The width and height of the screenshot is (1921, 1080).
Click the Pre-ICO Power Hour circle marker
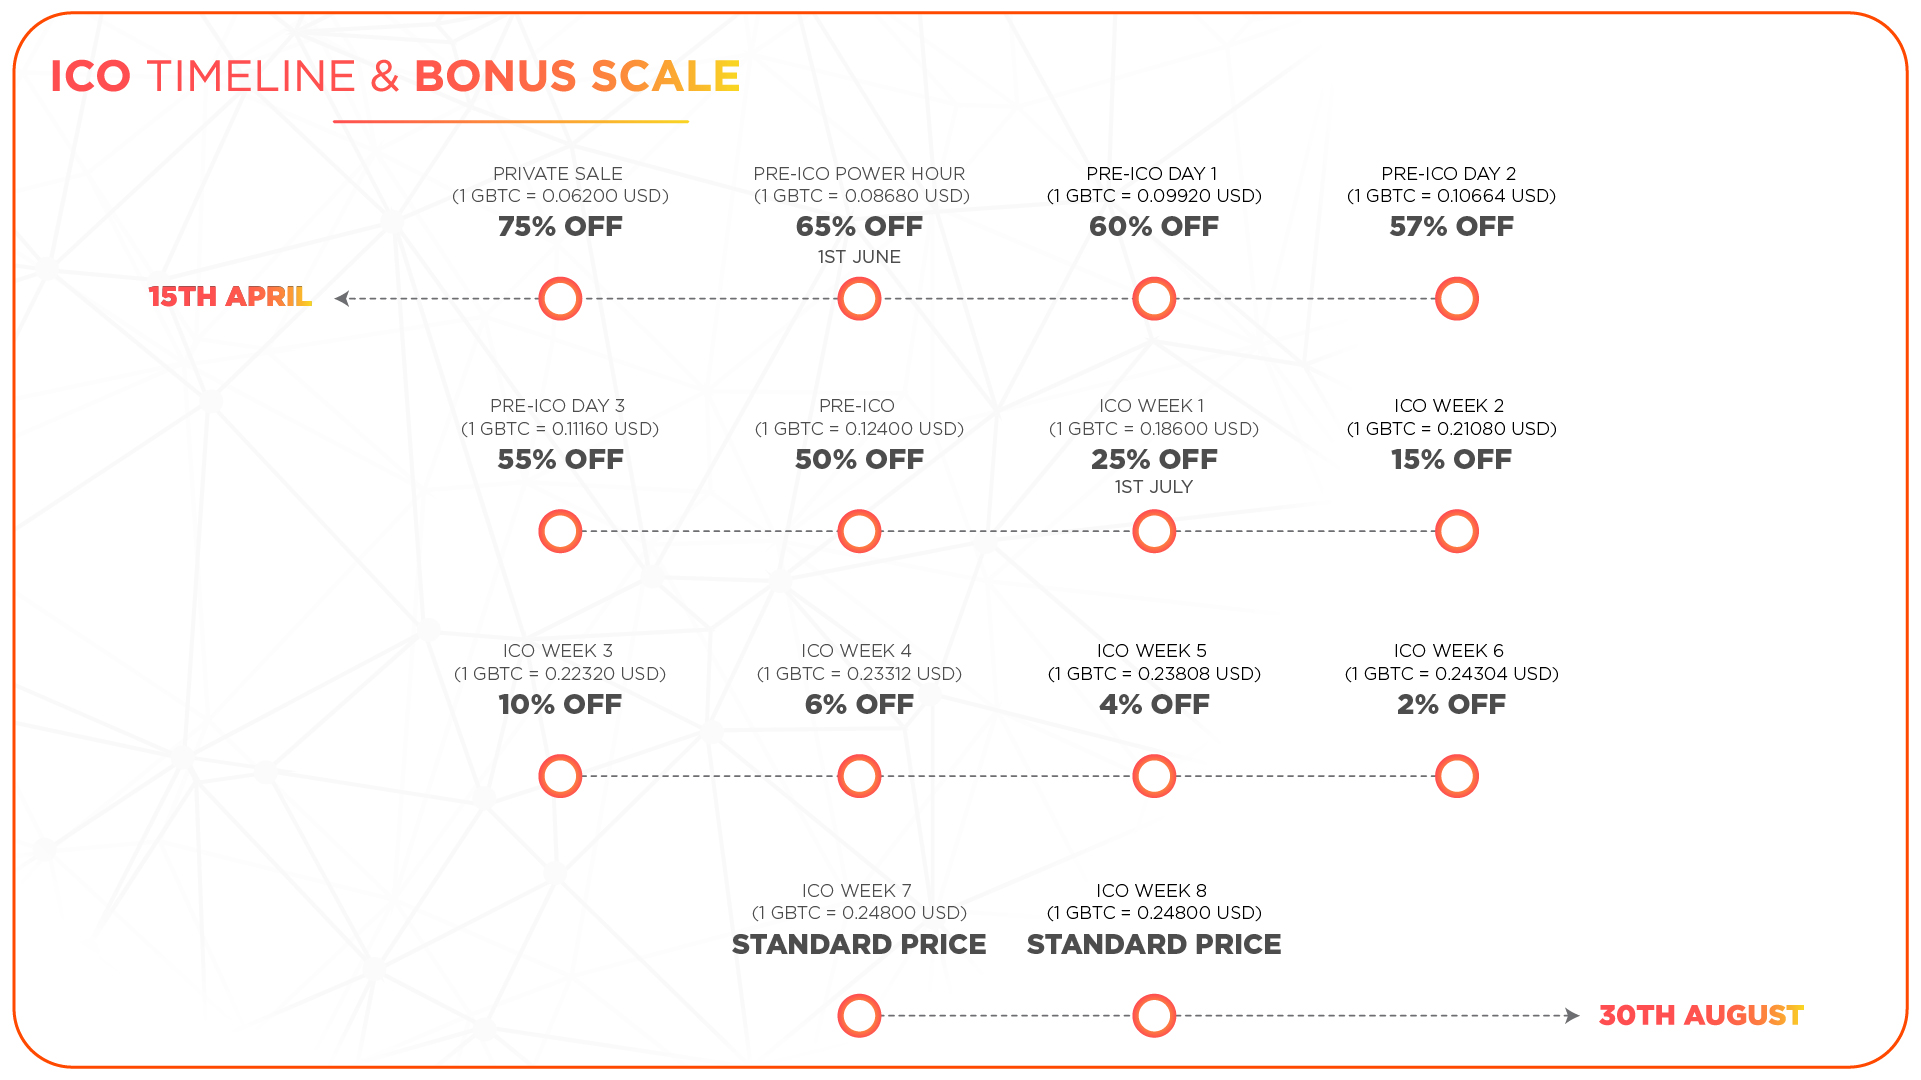859,299
